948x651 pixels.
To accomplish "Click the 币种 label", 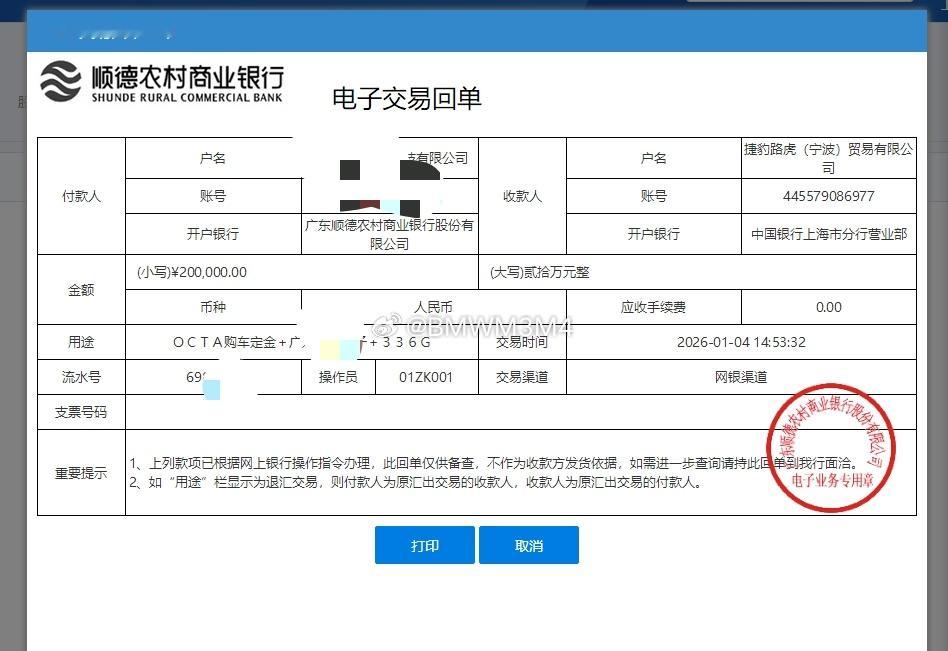I will coord(213,307).
